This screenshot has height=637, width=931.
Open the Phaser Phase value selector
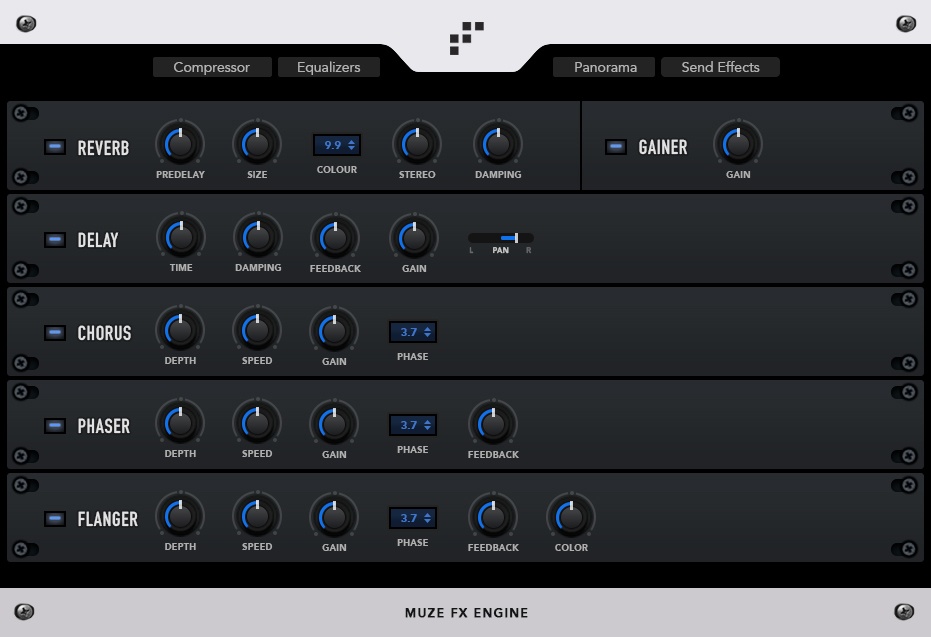[x=413, y=425]
